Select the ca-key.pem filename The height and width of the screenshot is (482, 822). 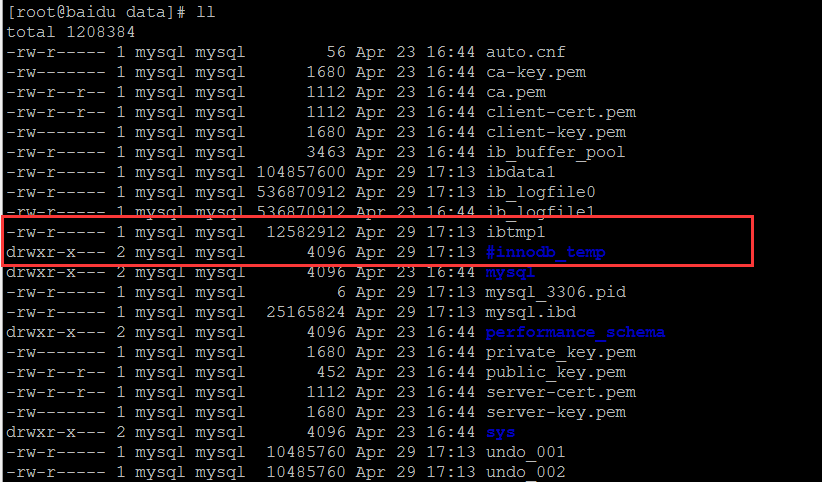coord(536,72)
